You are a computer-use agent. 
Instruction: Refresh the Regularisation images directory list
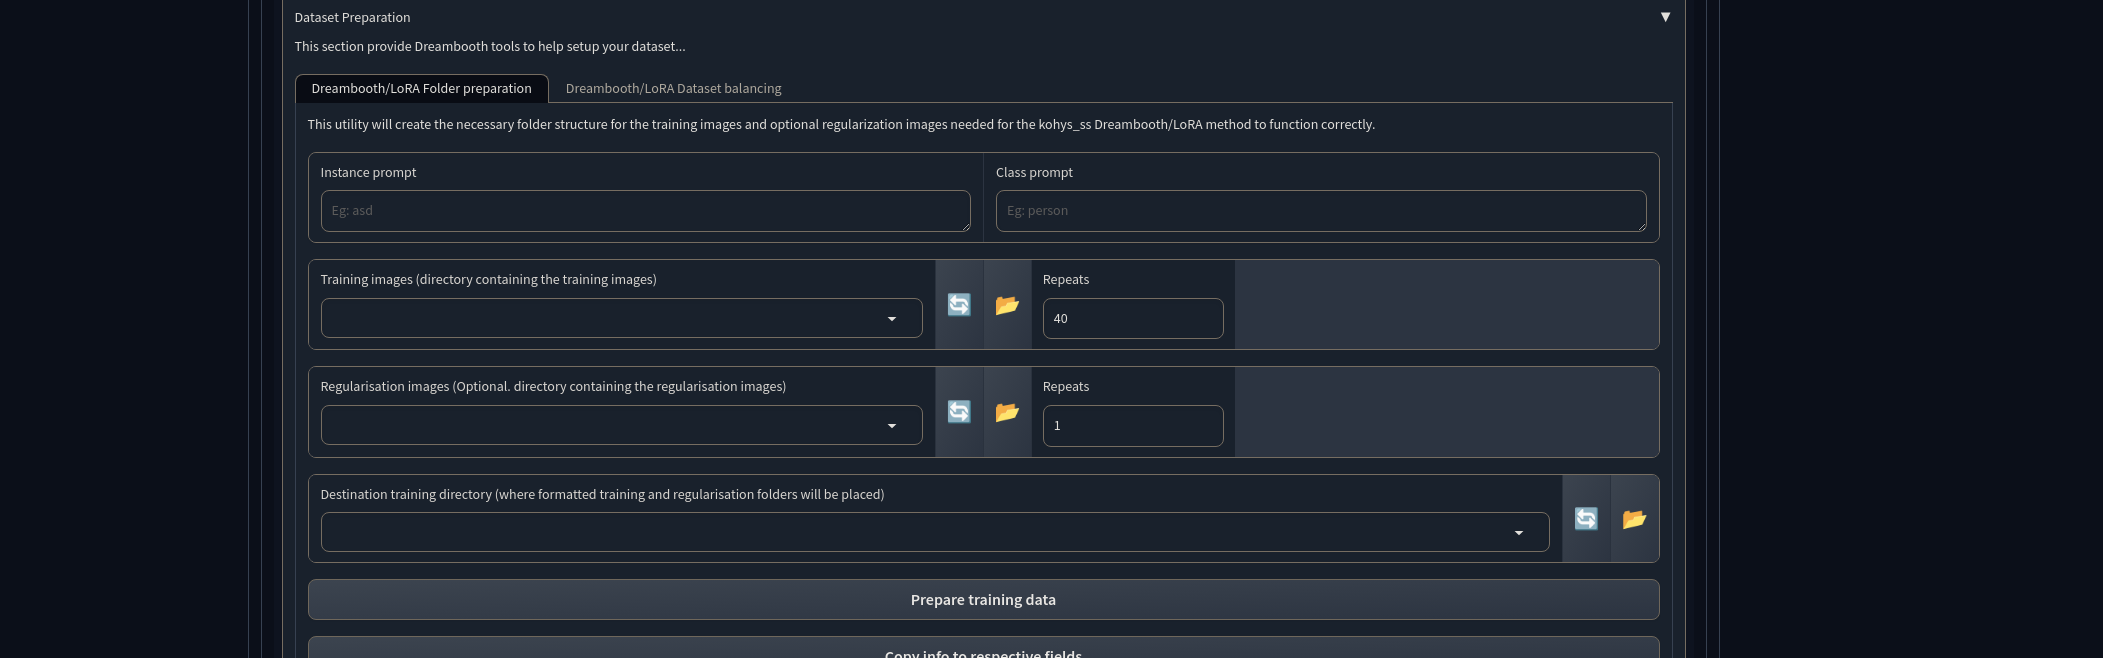click(959, 412)
